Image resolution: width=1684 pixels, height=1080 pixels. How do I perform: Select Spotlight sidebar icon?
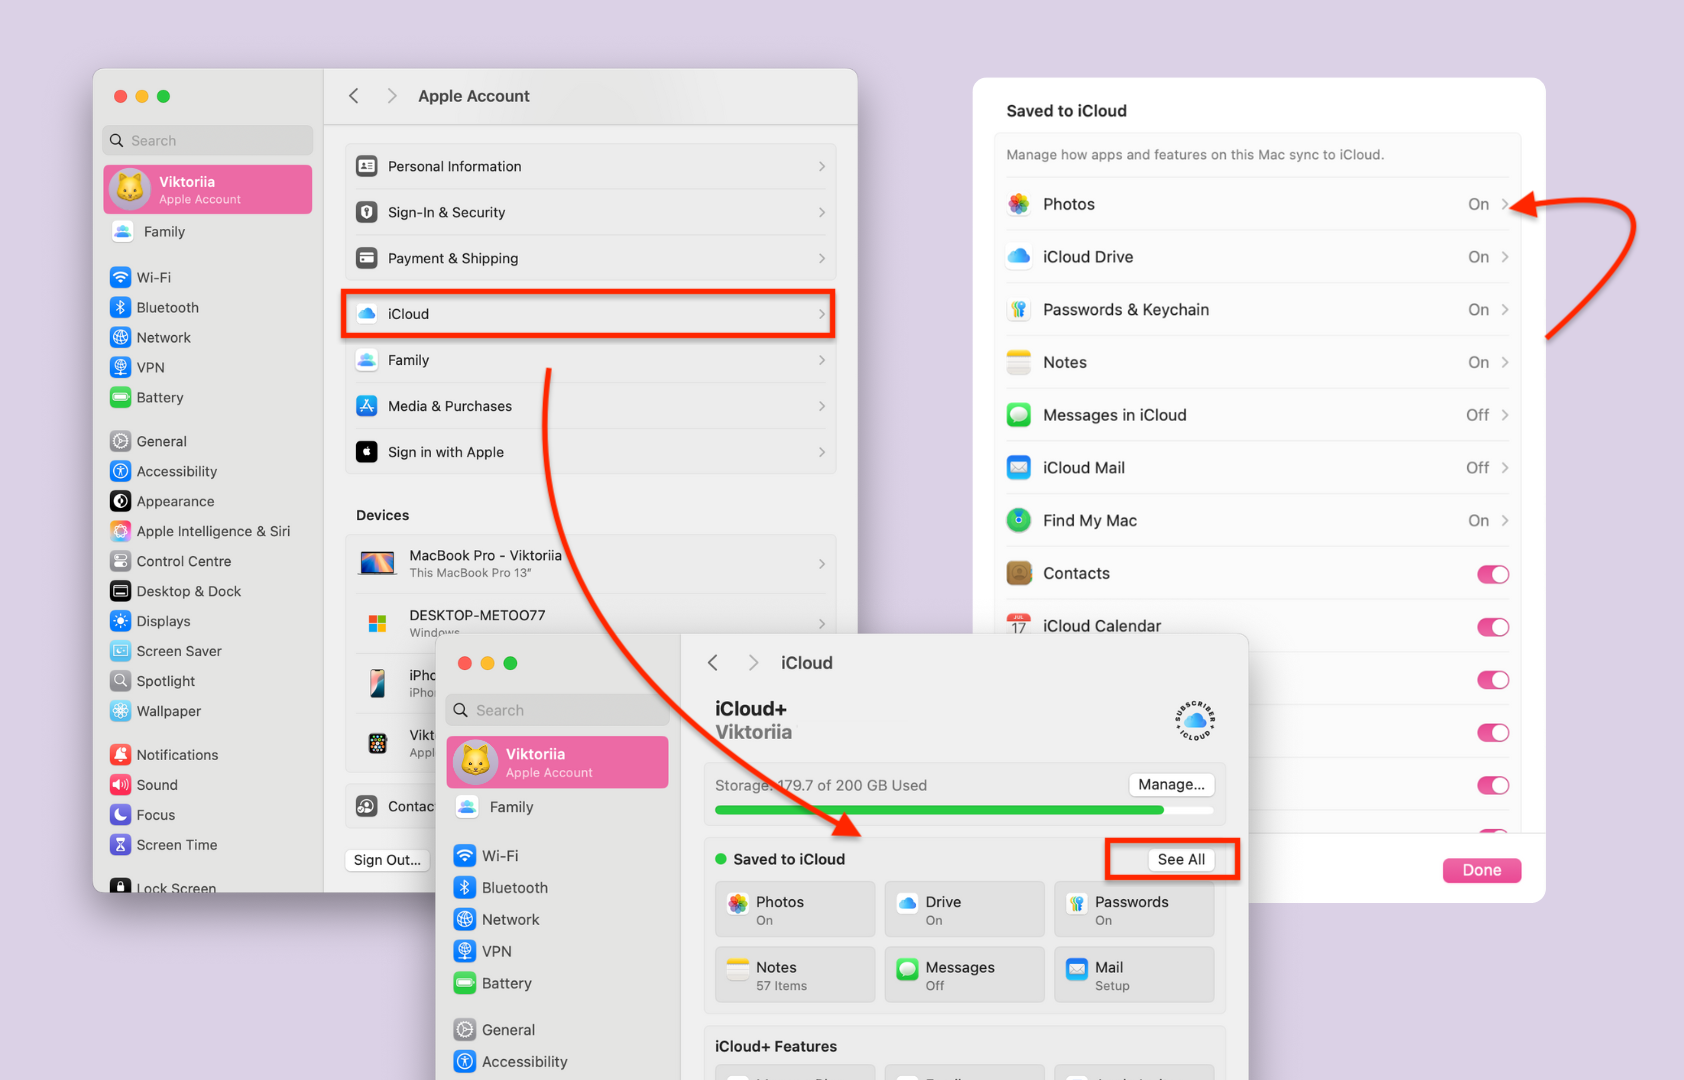[121, 681]
